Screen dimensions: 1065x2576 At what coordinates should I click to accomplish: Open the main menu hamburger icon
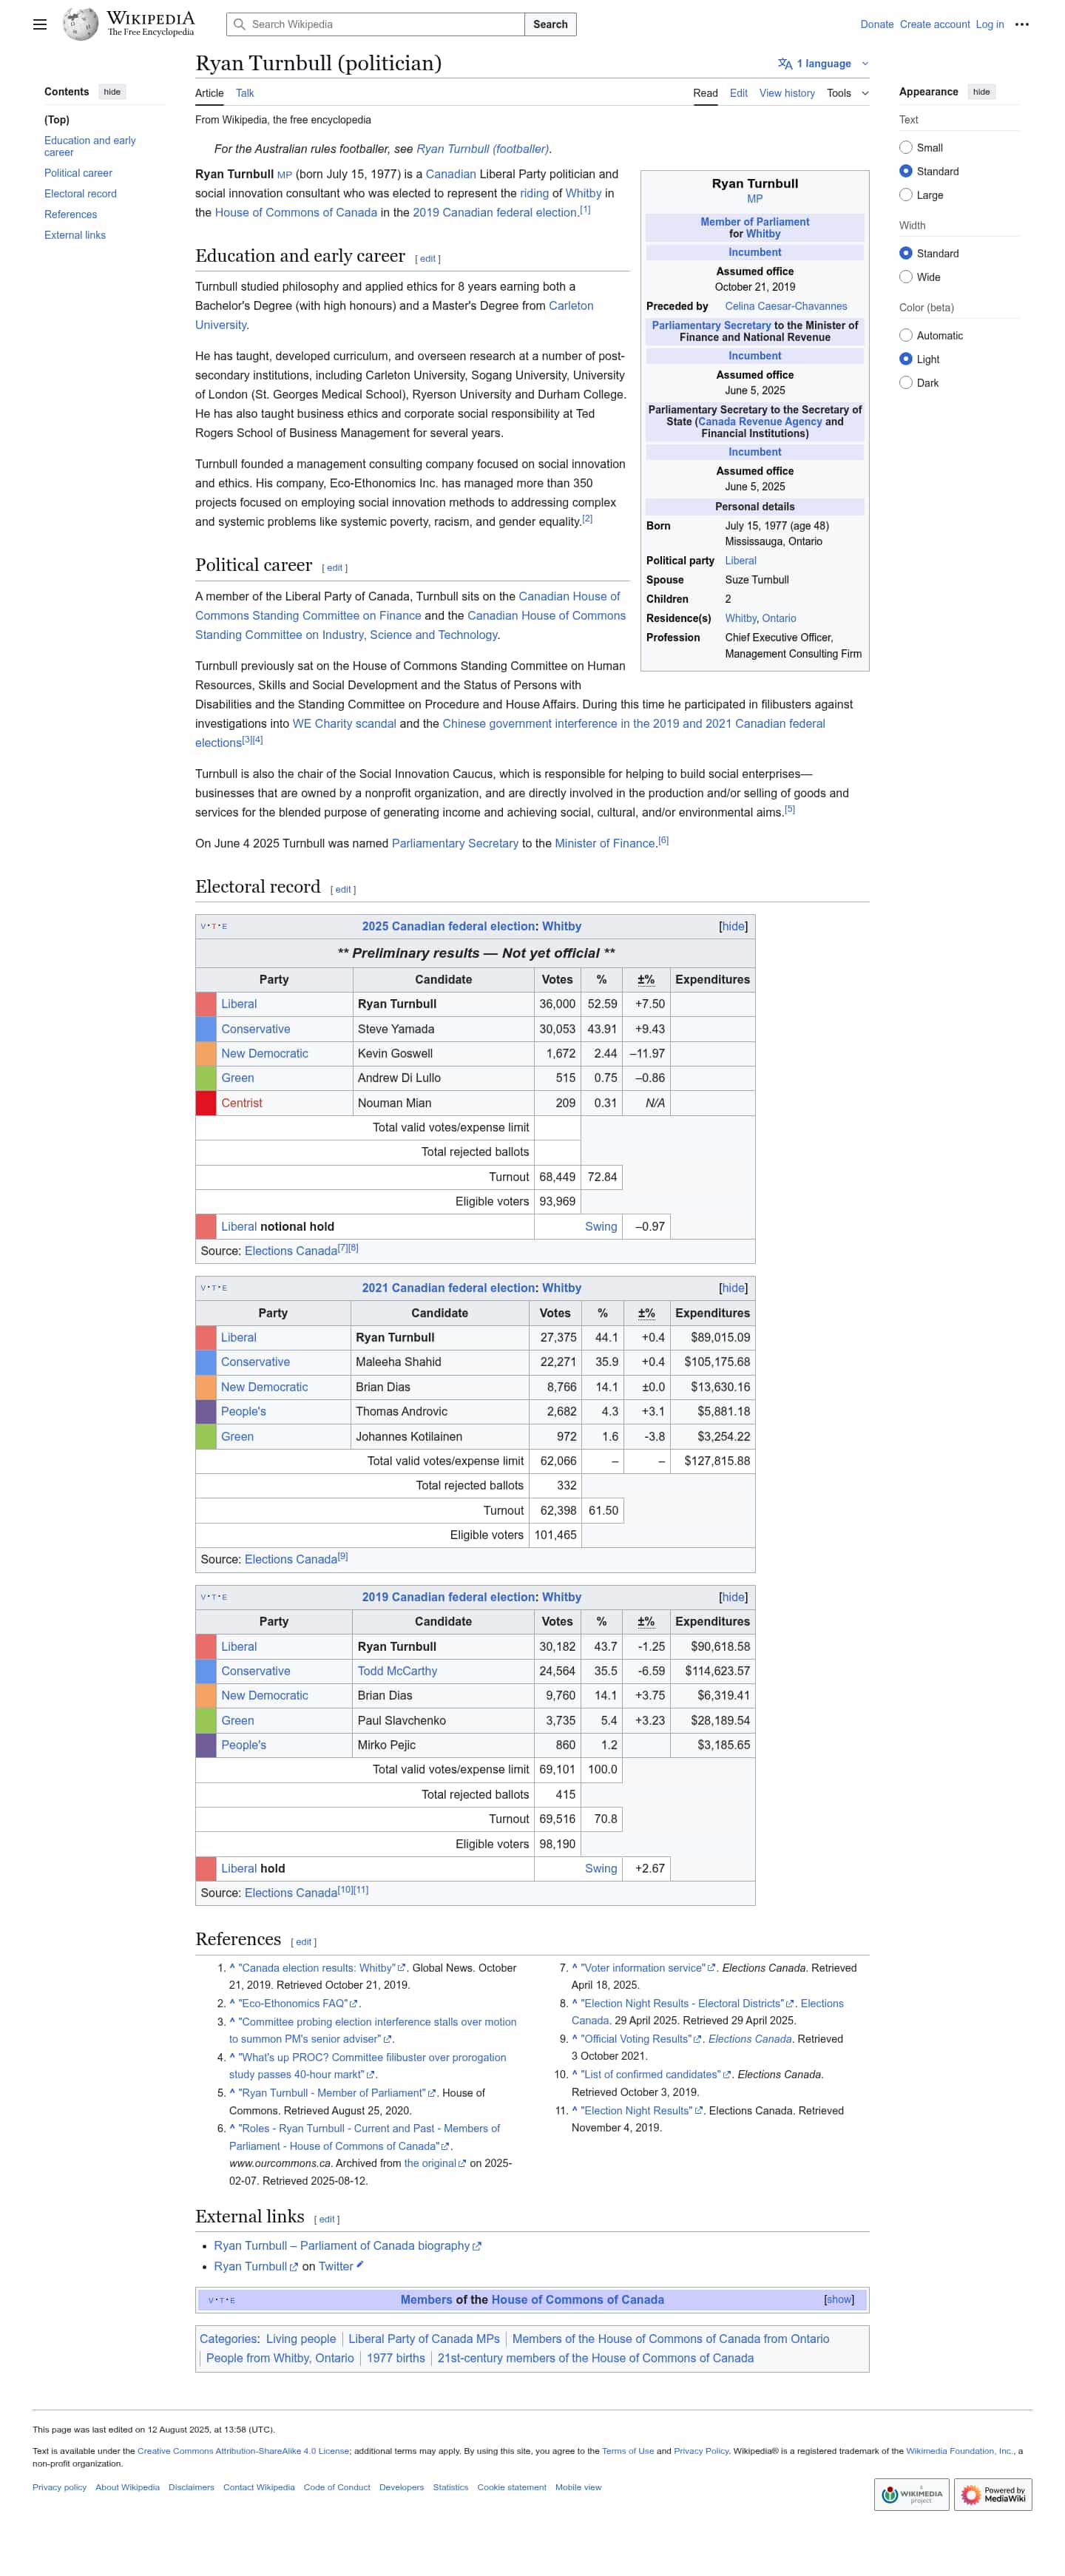click(40, 24)
